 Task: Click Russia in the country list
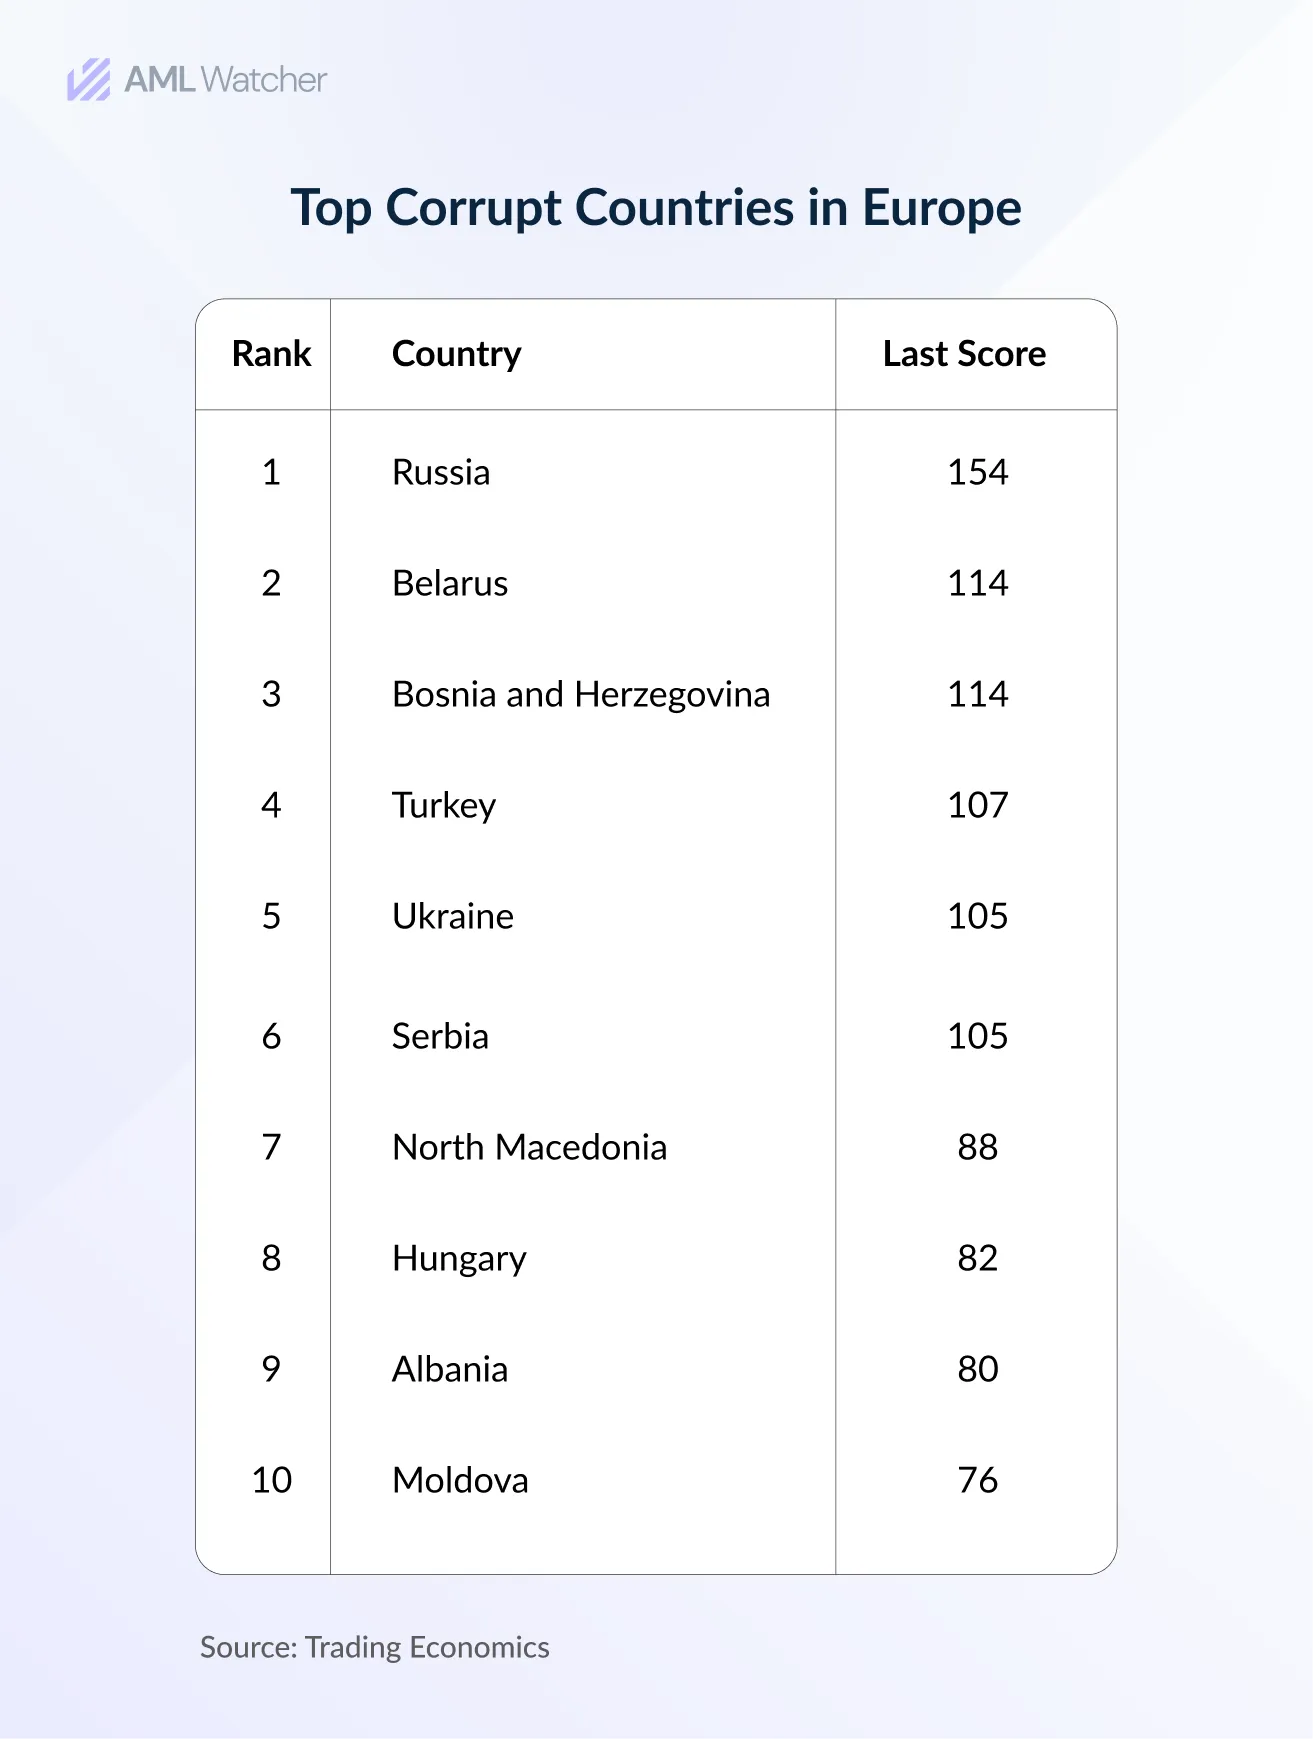[441, 472]
